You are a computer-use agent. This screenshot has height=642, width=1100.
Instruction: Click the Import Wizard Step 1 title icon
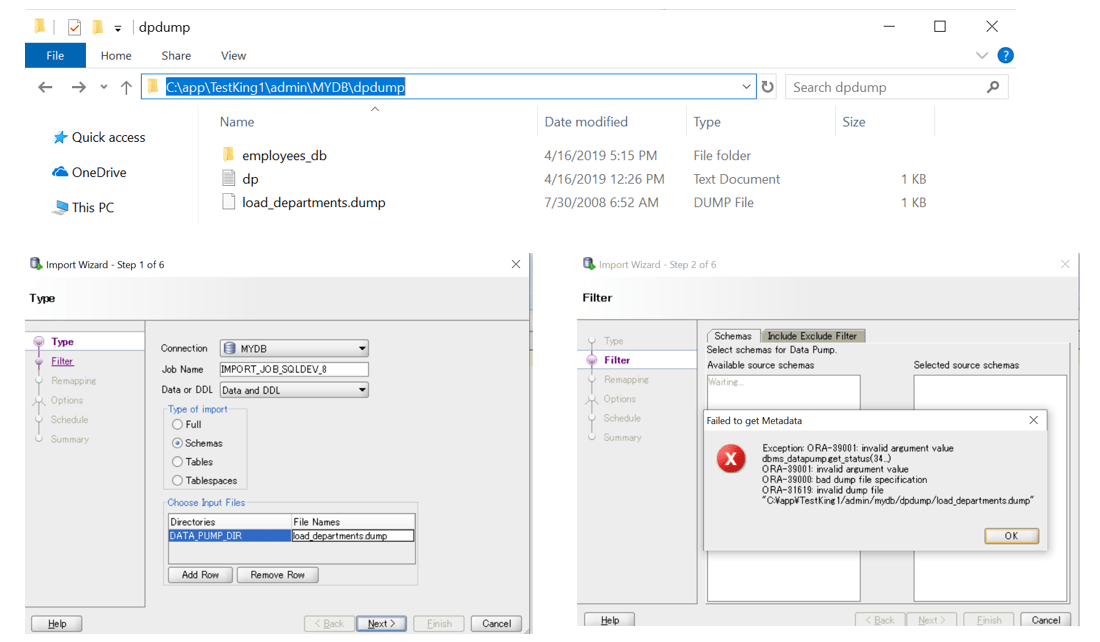pos(36,265)
